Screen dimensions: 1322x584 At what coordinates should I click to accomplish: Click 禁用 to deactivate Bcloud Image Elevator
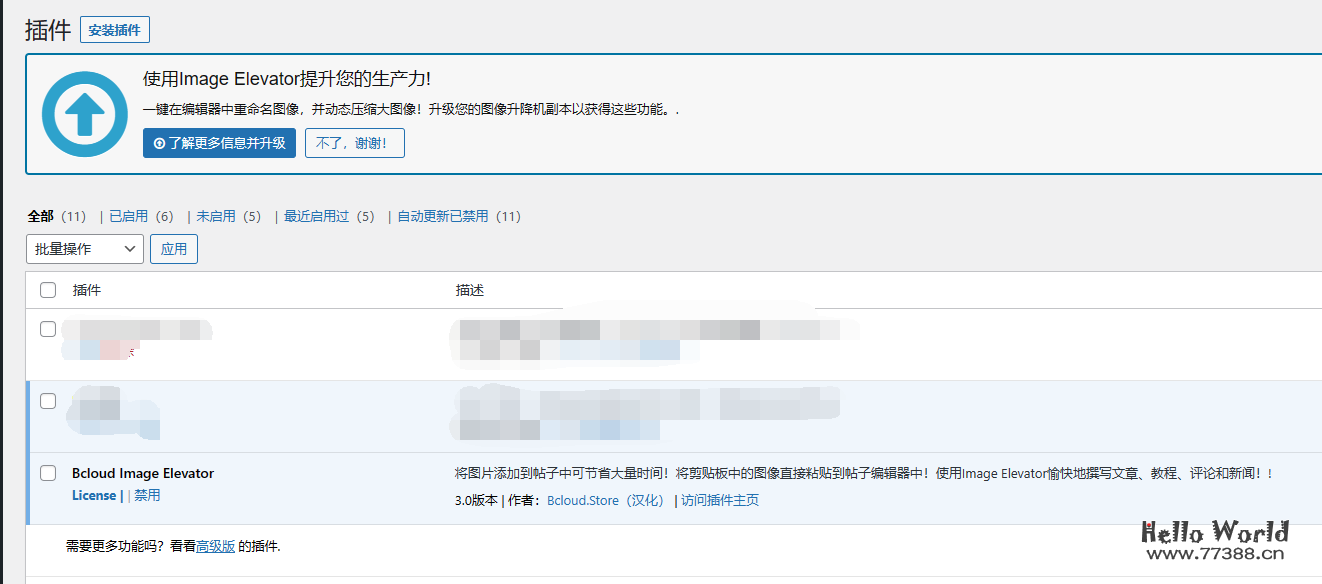tap(146, 495)
